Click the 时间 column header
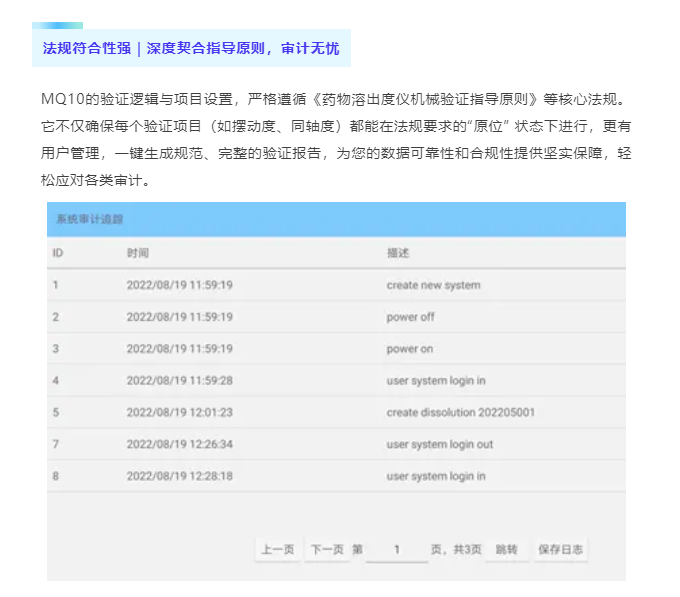This screenshot has height=597, width=680. click(x=138, y=253)
